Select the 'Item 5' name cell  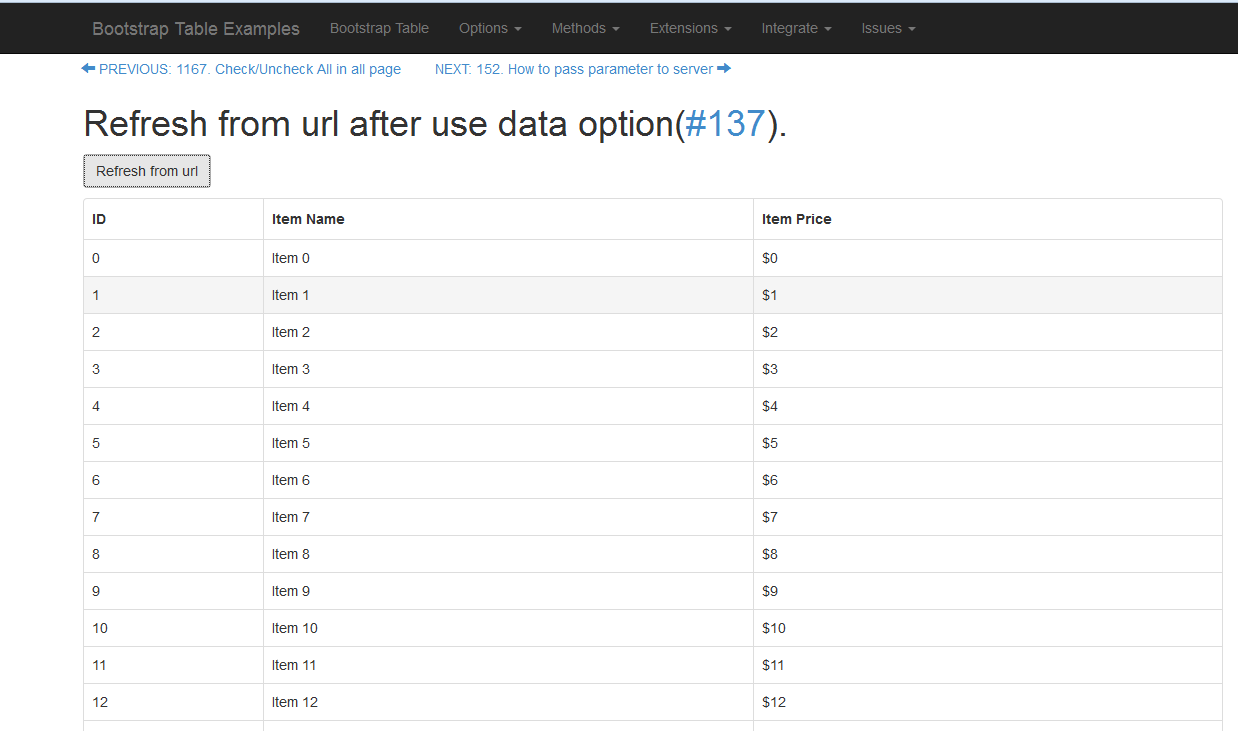[x=509, y=443]
